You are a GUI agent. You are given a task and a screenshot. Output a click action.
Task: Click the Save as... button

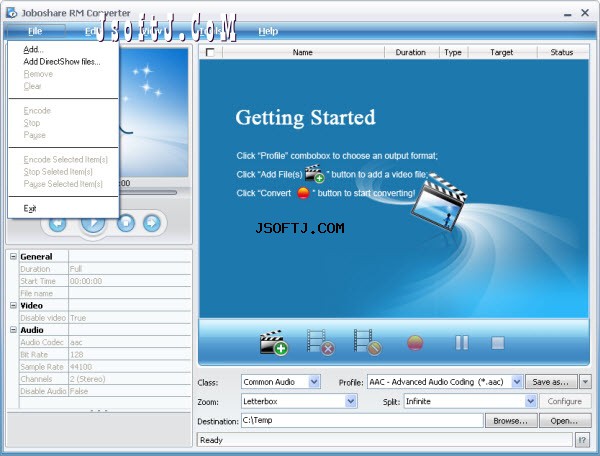551,382
